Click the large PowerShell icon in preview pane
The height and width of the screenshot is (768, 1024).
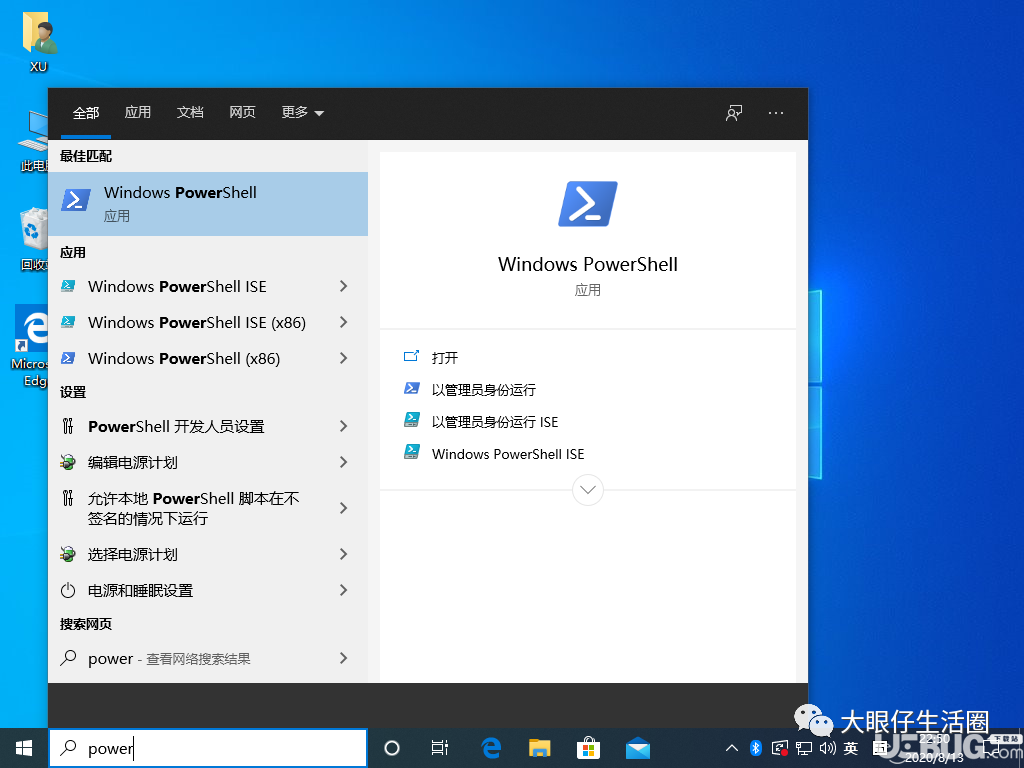point(587,204)
